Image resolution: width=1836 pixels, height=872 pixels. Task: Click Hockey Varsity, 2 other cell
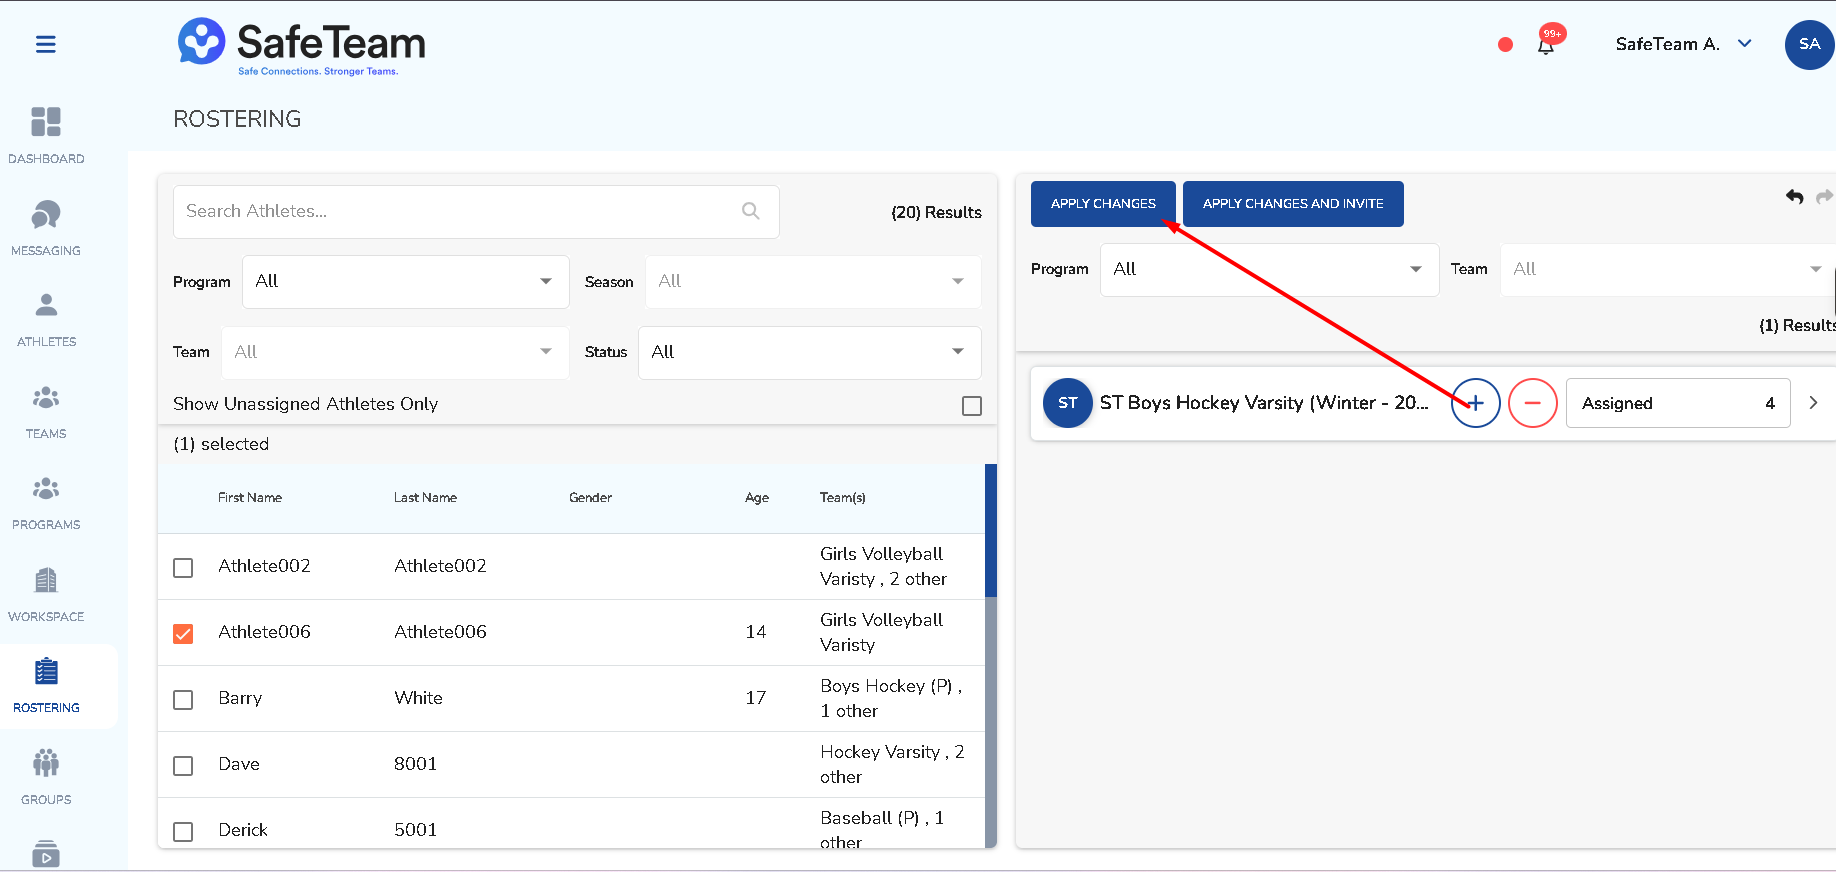(x=892, y=765)
